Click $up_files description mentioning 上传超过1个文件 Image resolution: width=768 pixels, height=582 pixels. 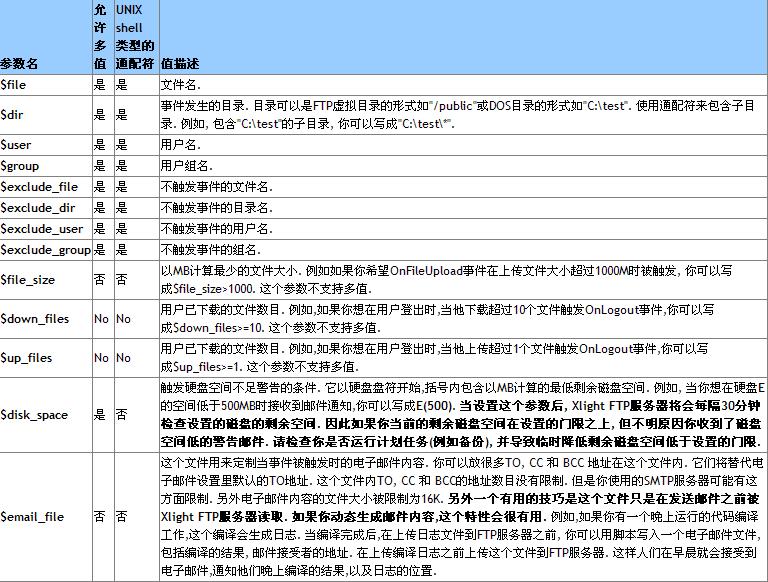pos(434,358)
